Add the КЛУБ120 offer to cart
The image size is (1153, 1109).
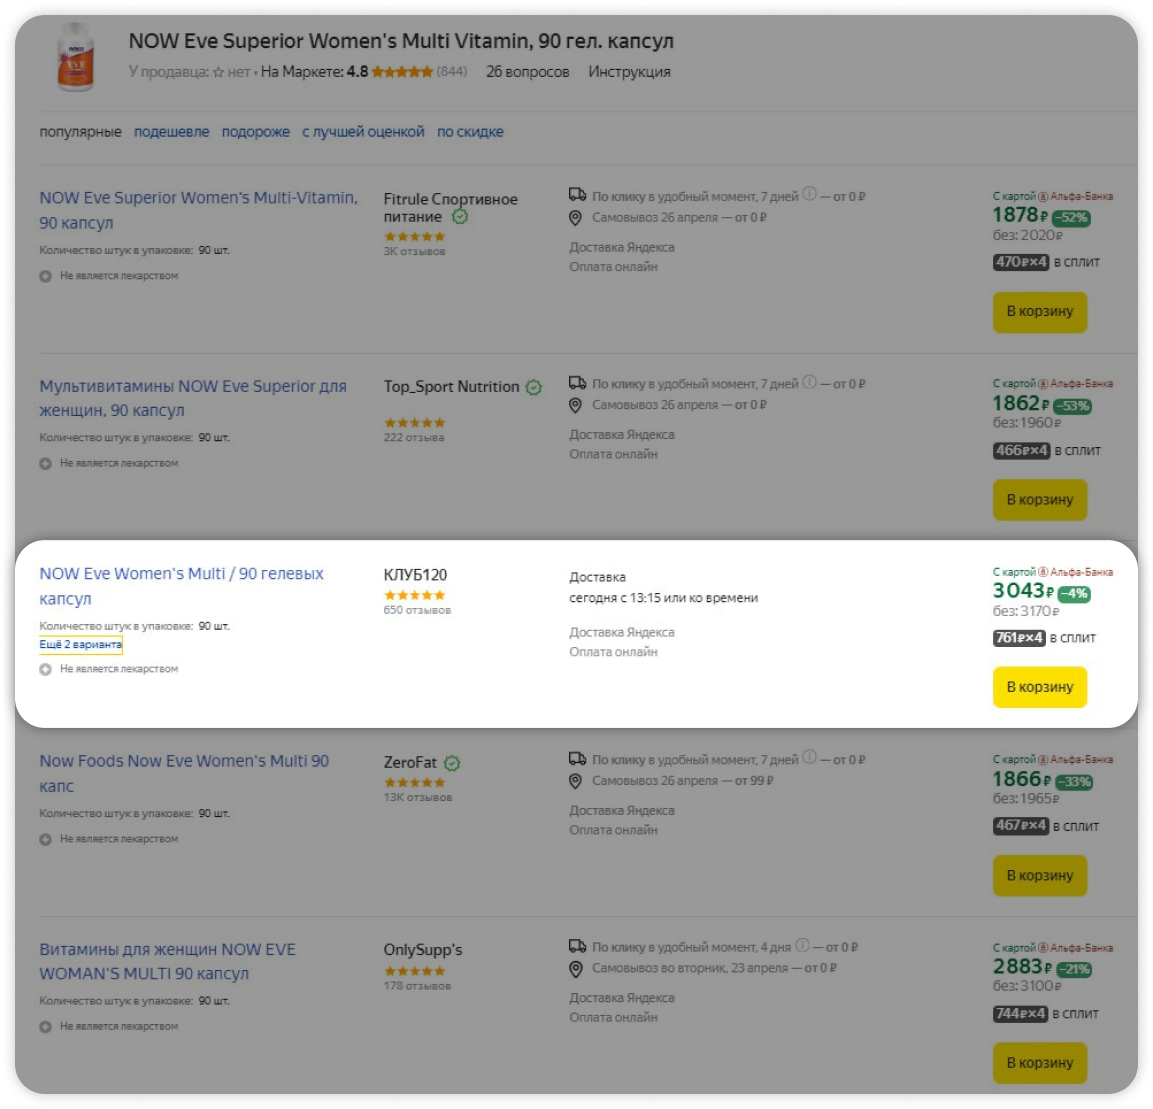click(1039, 687)
